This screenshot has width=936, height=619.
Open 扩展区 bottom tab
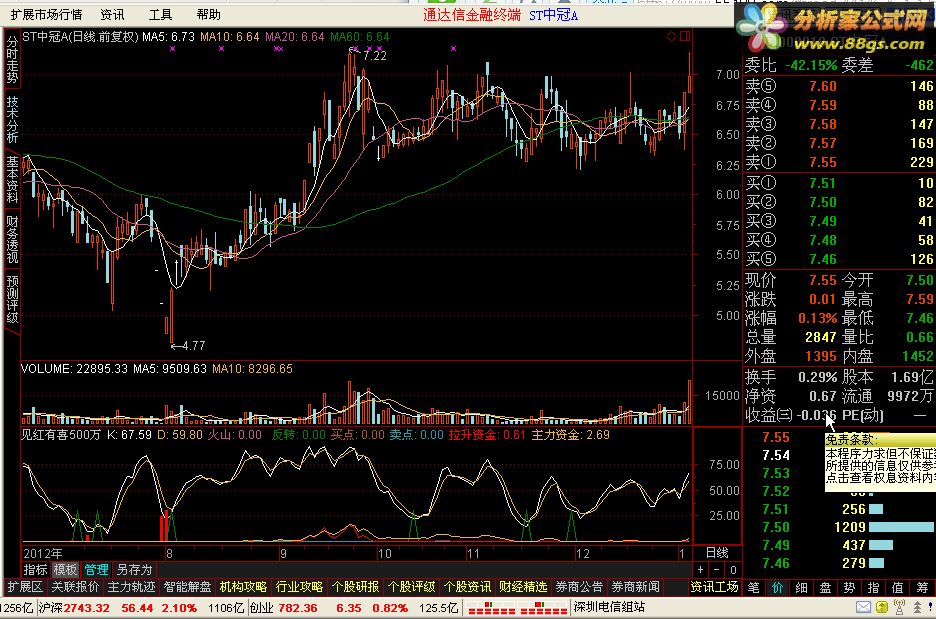[x=25, y=587]
